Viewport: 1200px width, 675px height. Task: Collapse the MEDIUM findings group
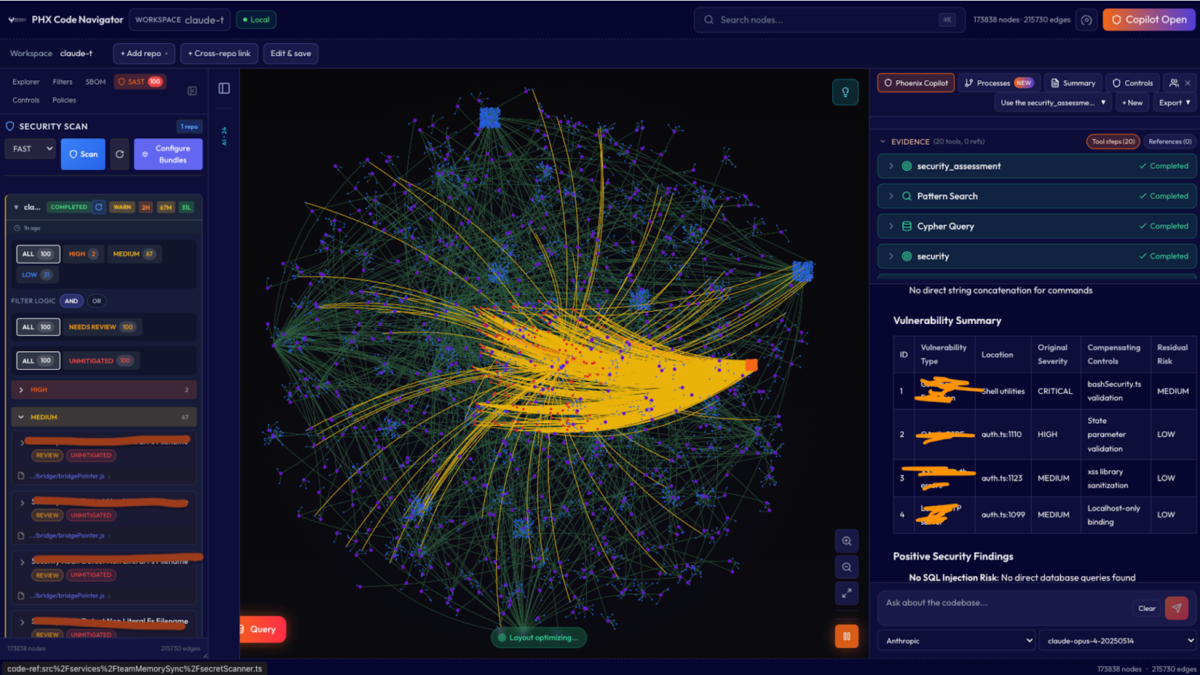22,417
